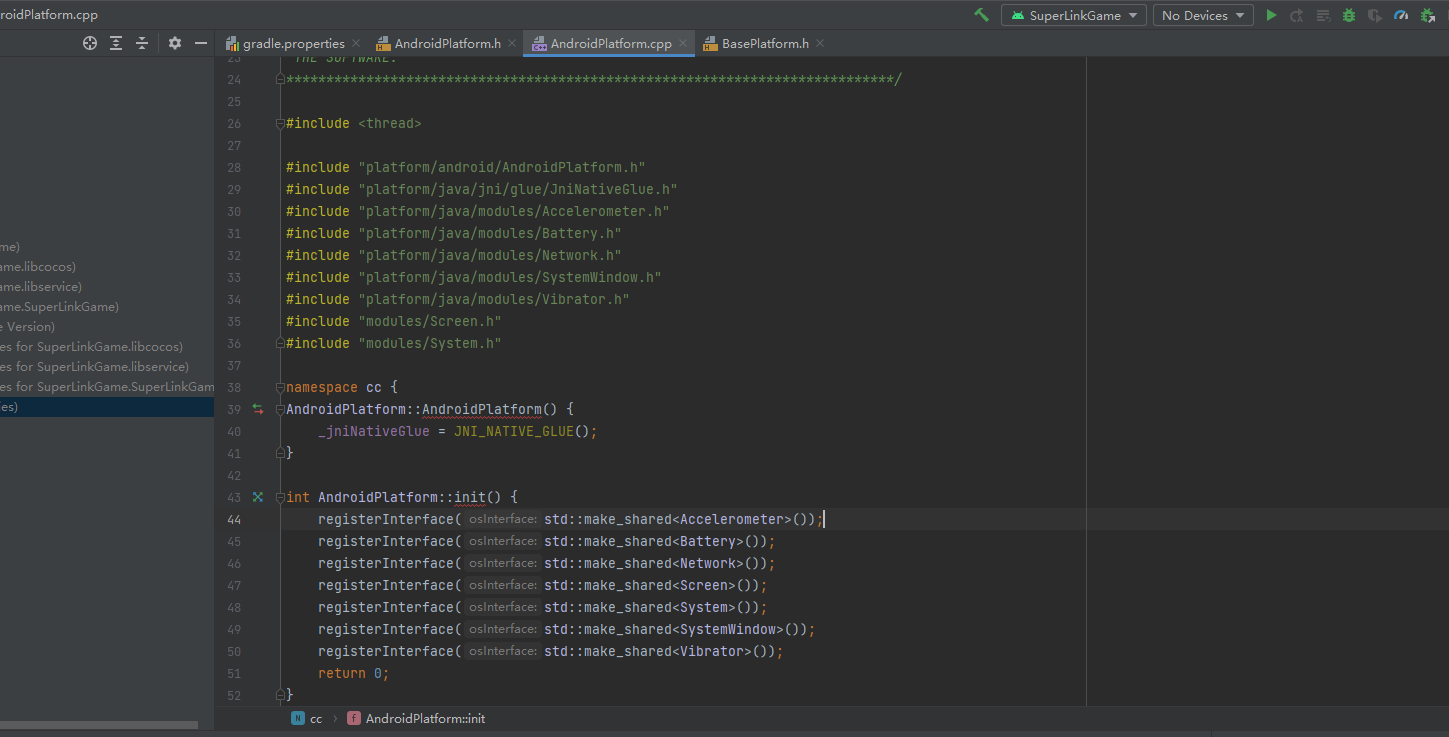The image size is (1449, 737).
Task: Click the "modules/Screen.h" include
Action: coord(430,321)
